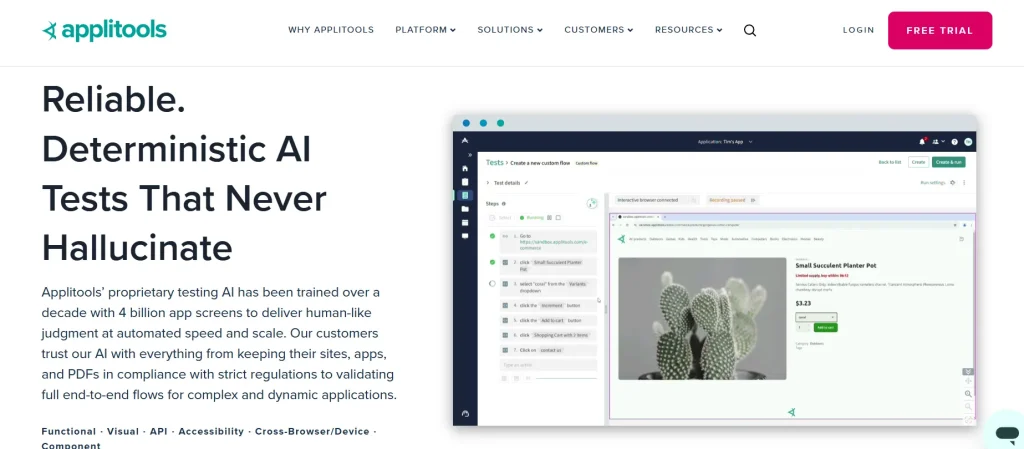
Task: Click $3.23 price in product preview
Action: coord(803,303)
